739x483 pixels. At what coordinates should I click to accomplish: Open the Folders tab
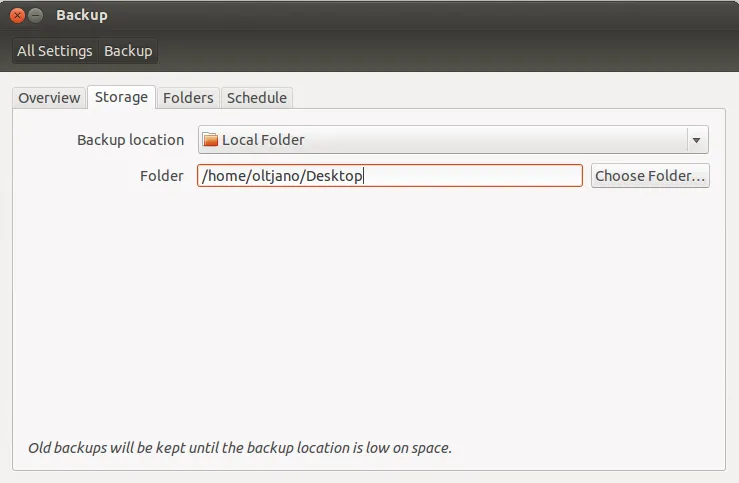[188, 98]
